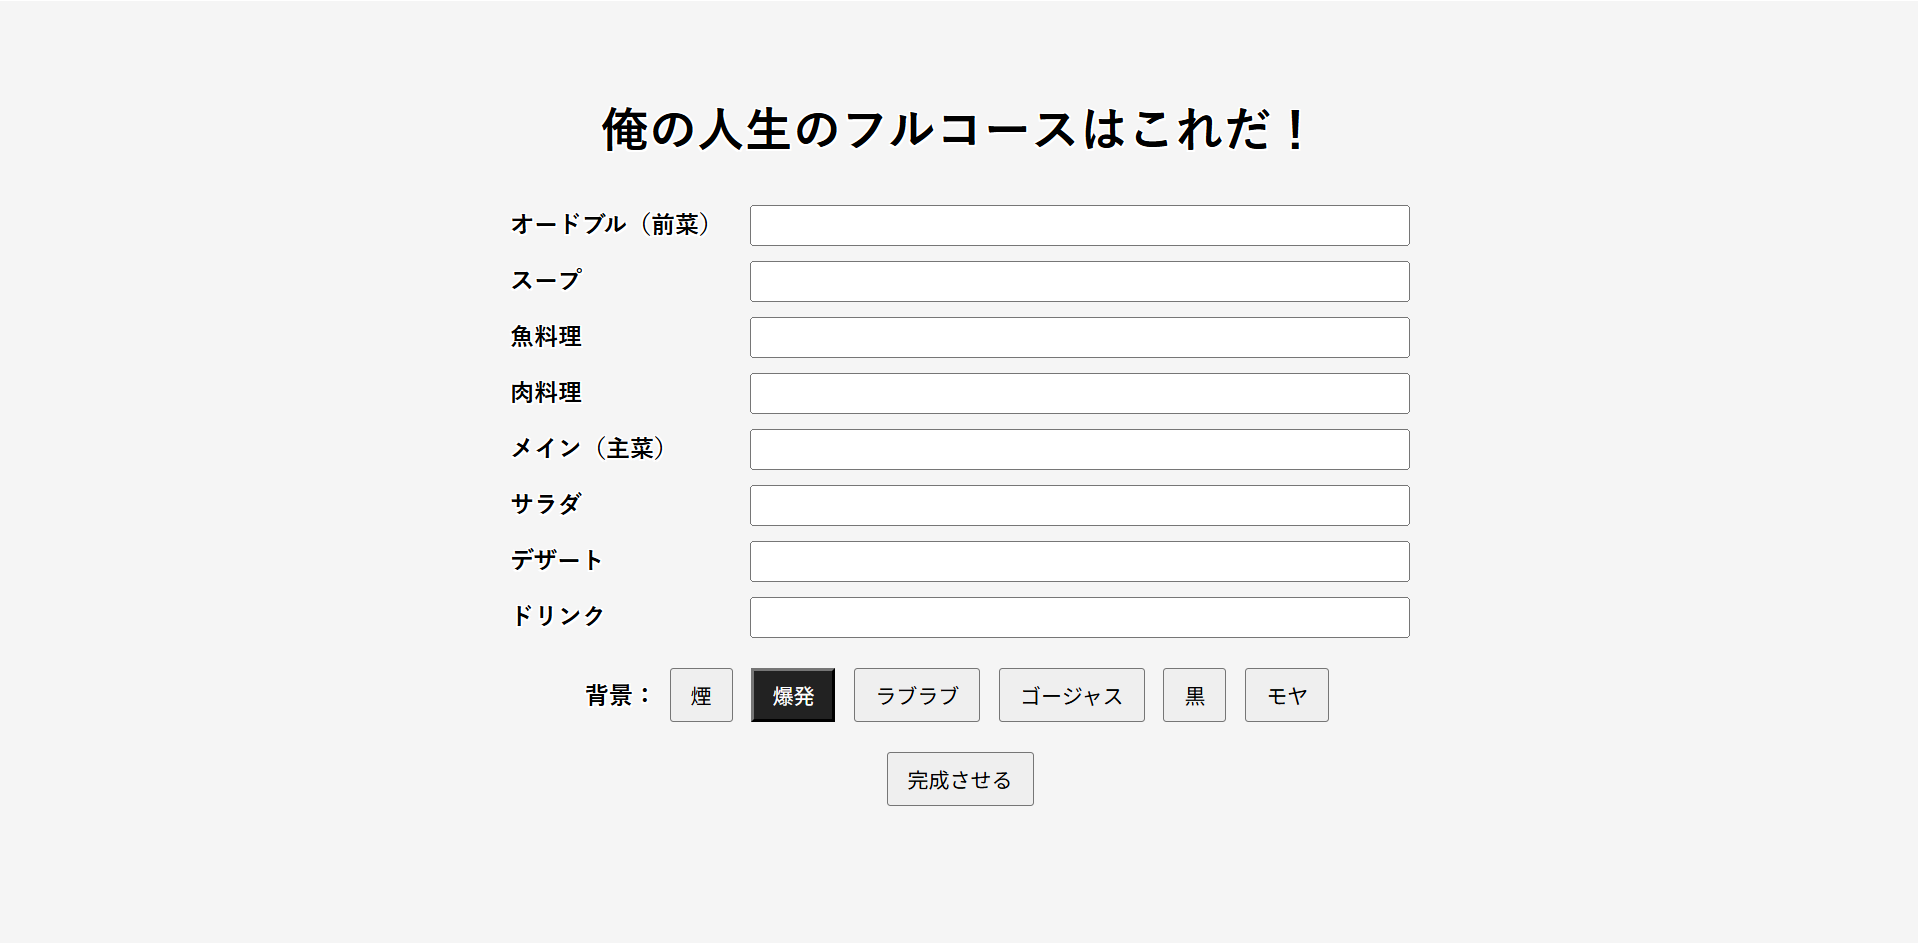Select the 肉料理 text field
Viewport: 1918px width, 943px height.
[x=1079, y=393]
